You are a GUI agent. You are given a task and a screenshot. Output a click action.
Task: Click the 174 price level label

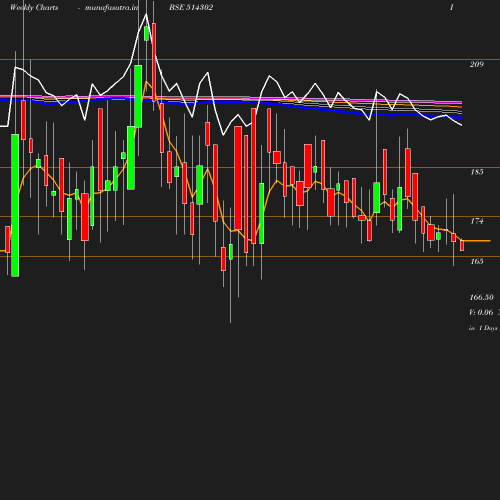pyautogui.click(x=477, y=221)
